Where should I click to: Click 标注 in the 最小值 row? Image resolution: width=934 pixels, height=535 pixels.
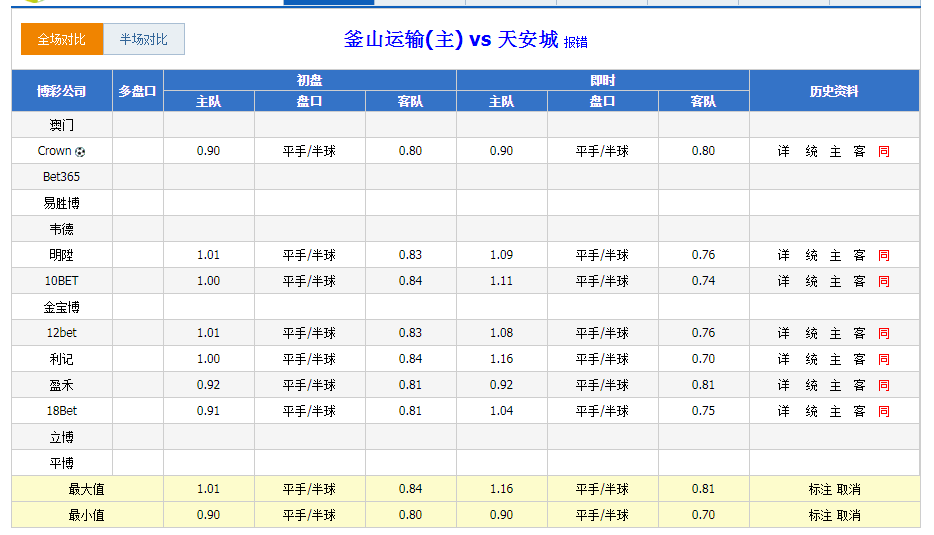820,515
